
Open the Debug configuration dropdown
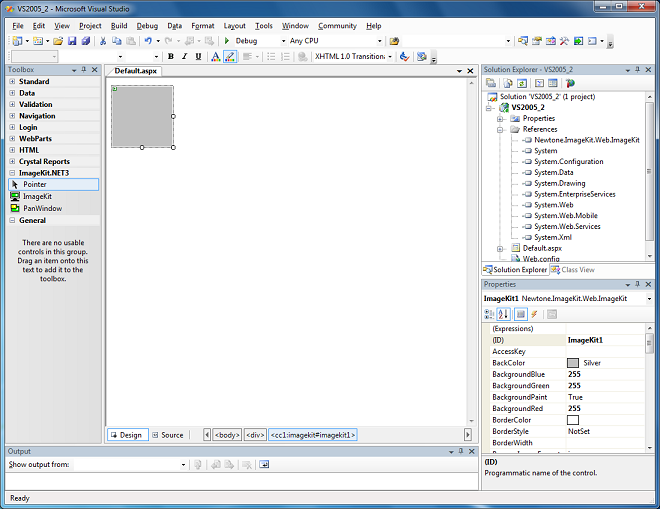(x=283, y=41)
